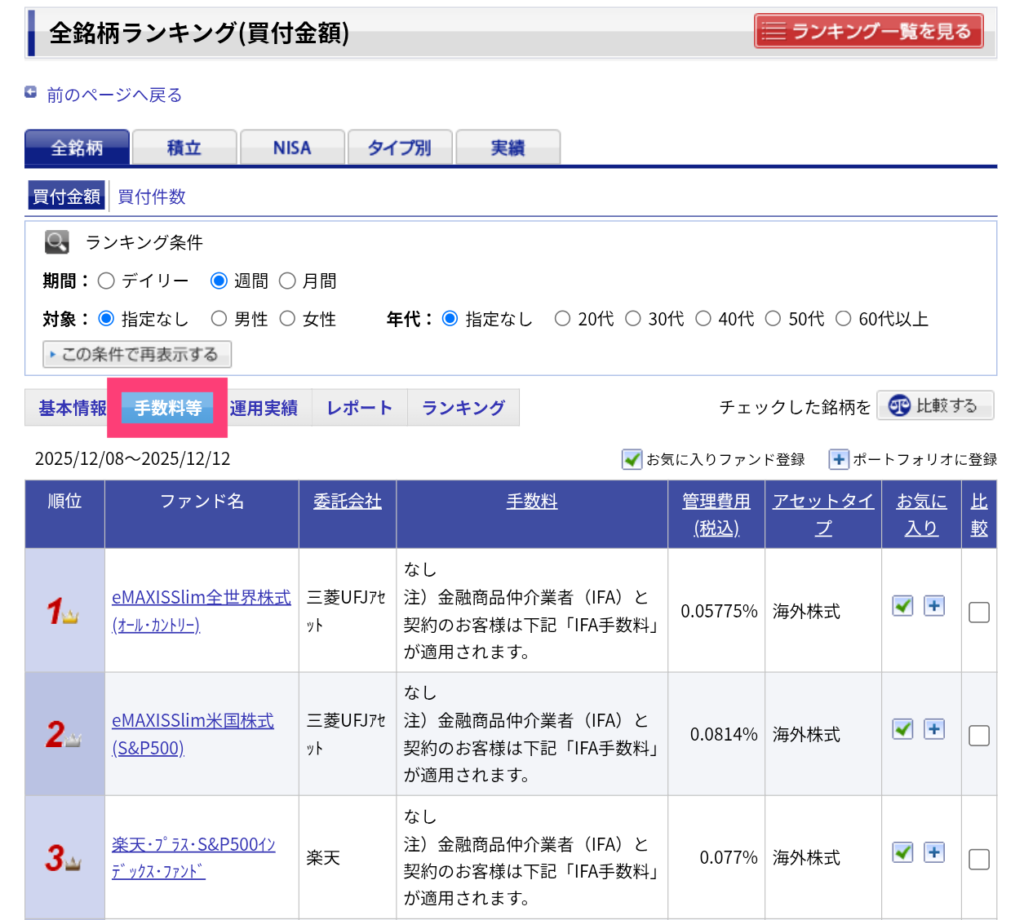
Task: Select the デイリー period radio button
Action: (x=106, y=281)
